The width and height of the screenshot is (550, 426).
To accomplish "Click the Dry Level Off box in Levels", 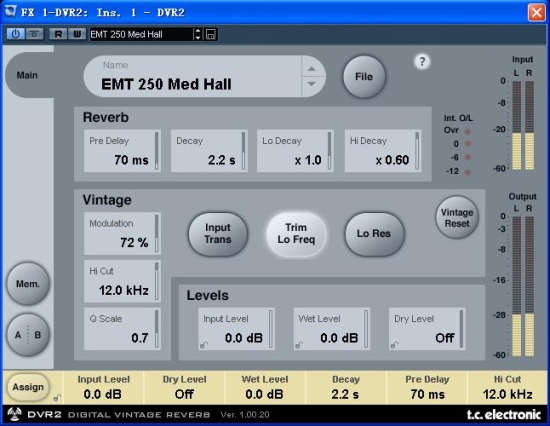I will click(x=427, y=329).
